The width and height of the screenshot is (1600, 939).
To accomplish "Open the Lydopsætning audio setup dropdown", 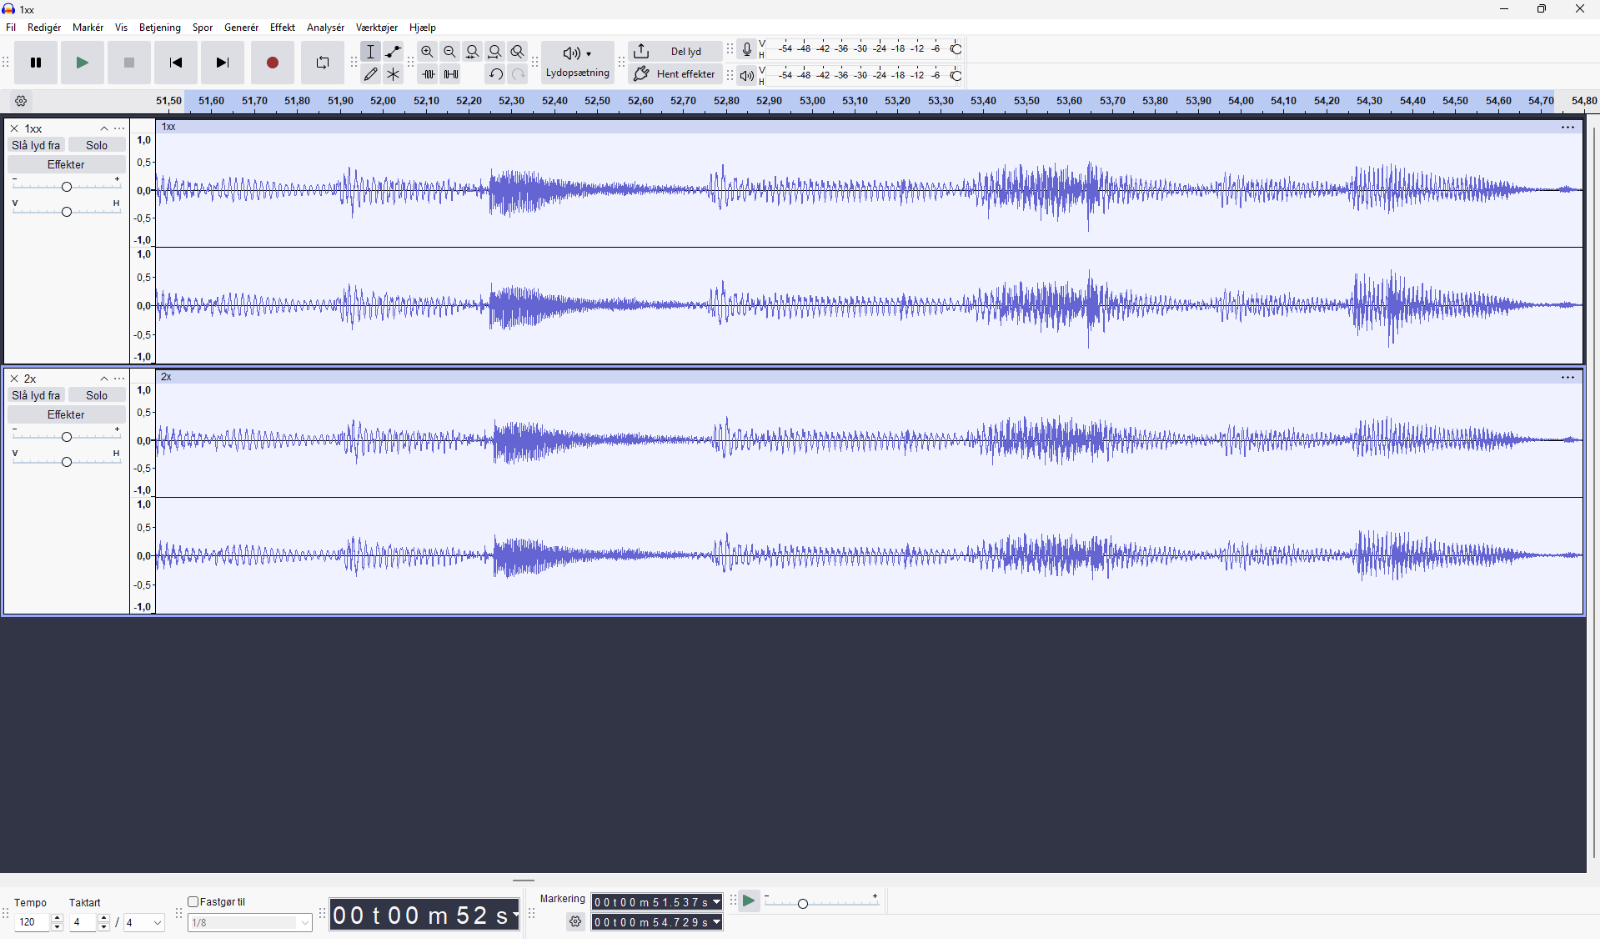I will [578, 63].
